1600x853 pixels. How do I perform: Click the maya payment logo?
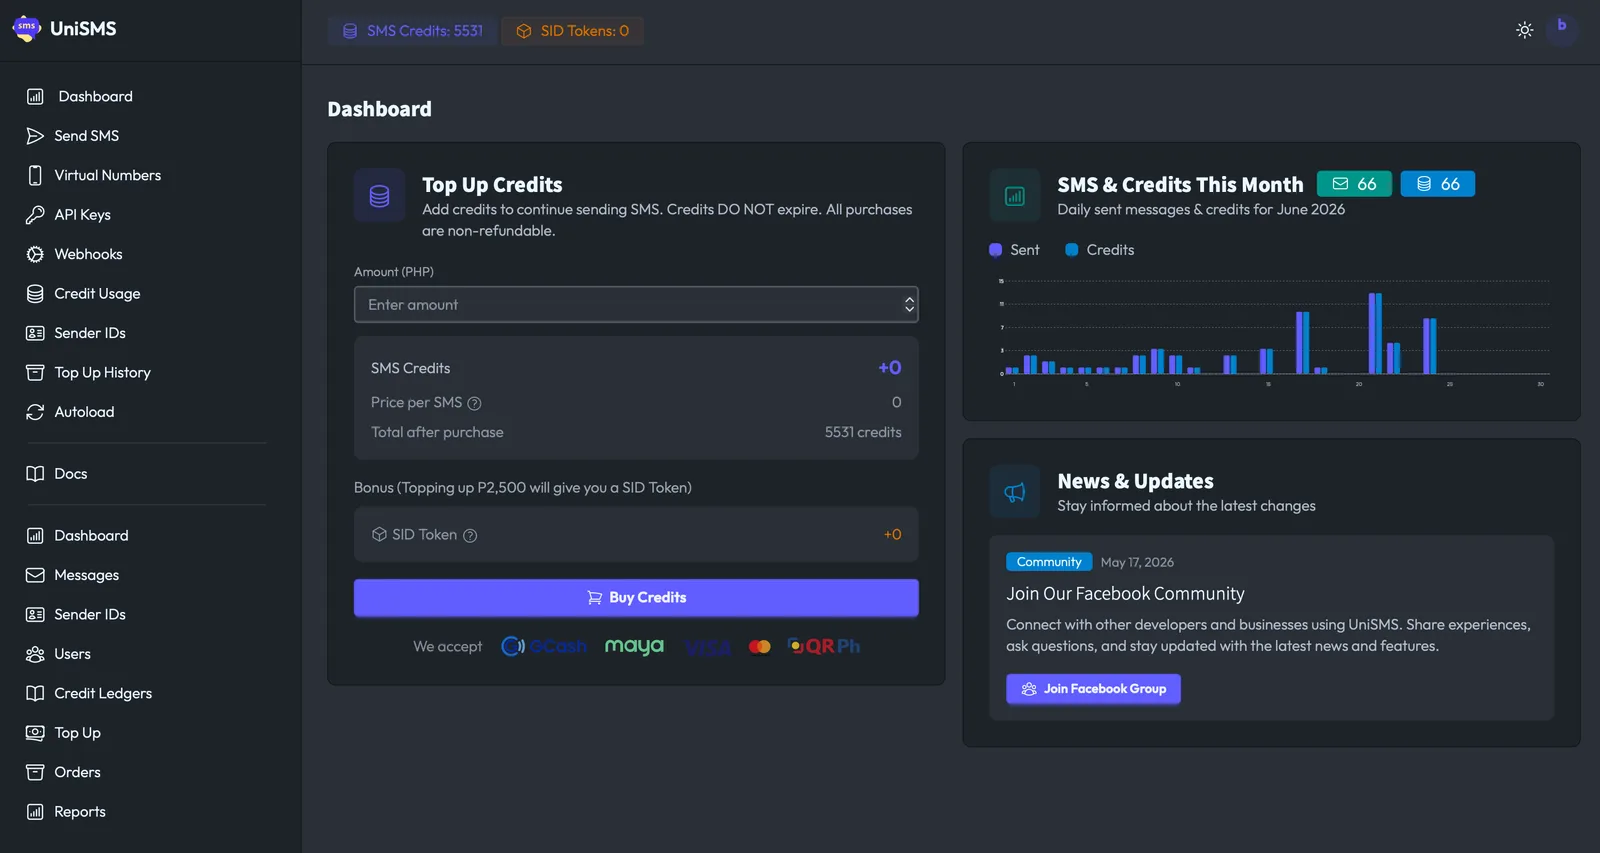pos(634,647)
